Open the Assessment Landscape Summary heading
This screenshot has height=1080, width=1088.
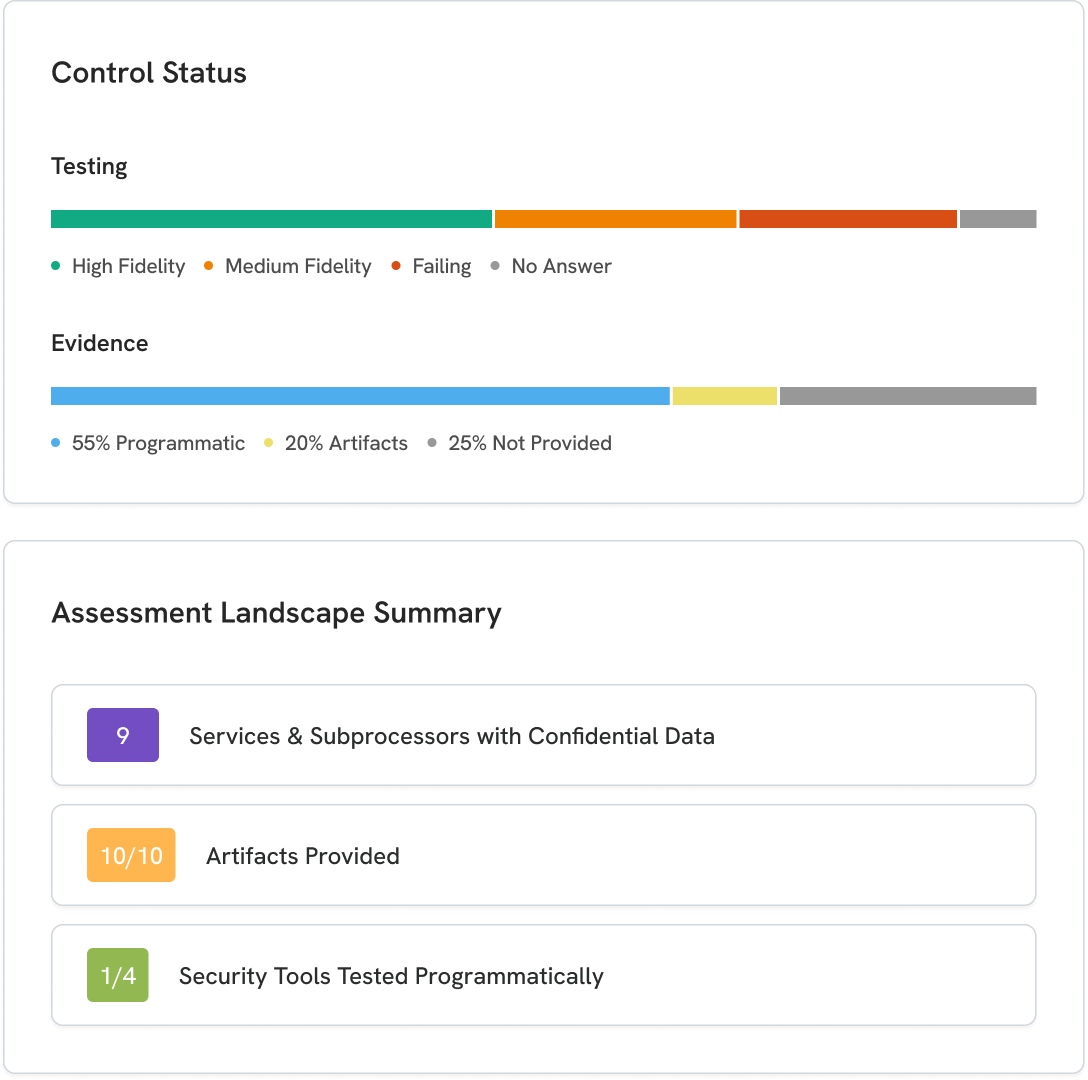[276, 613]
